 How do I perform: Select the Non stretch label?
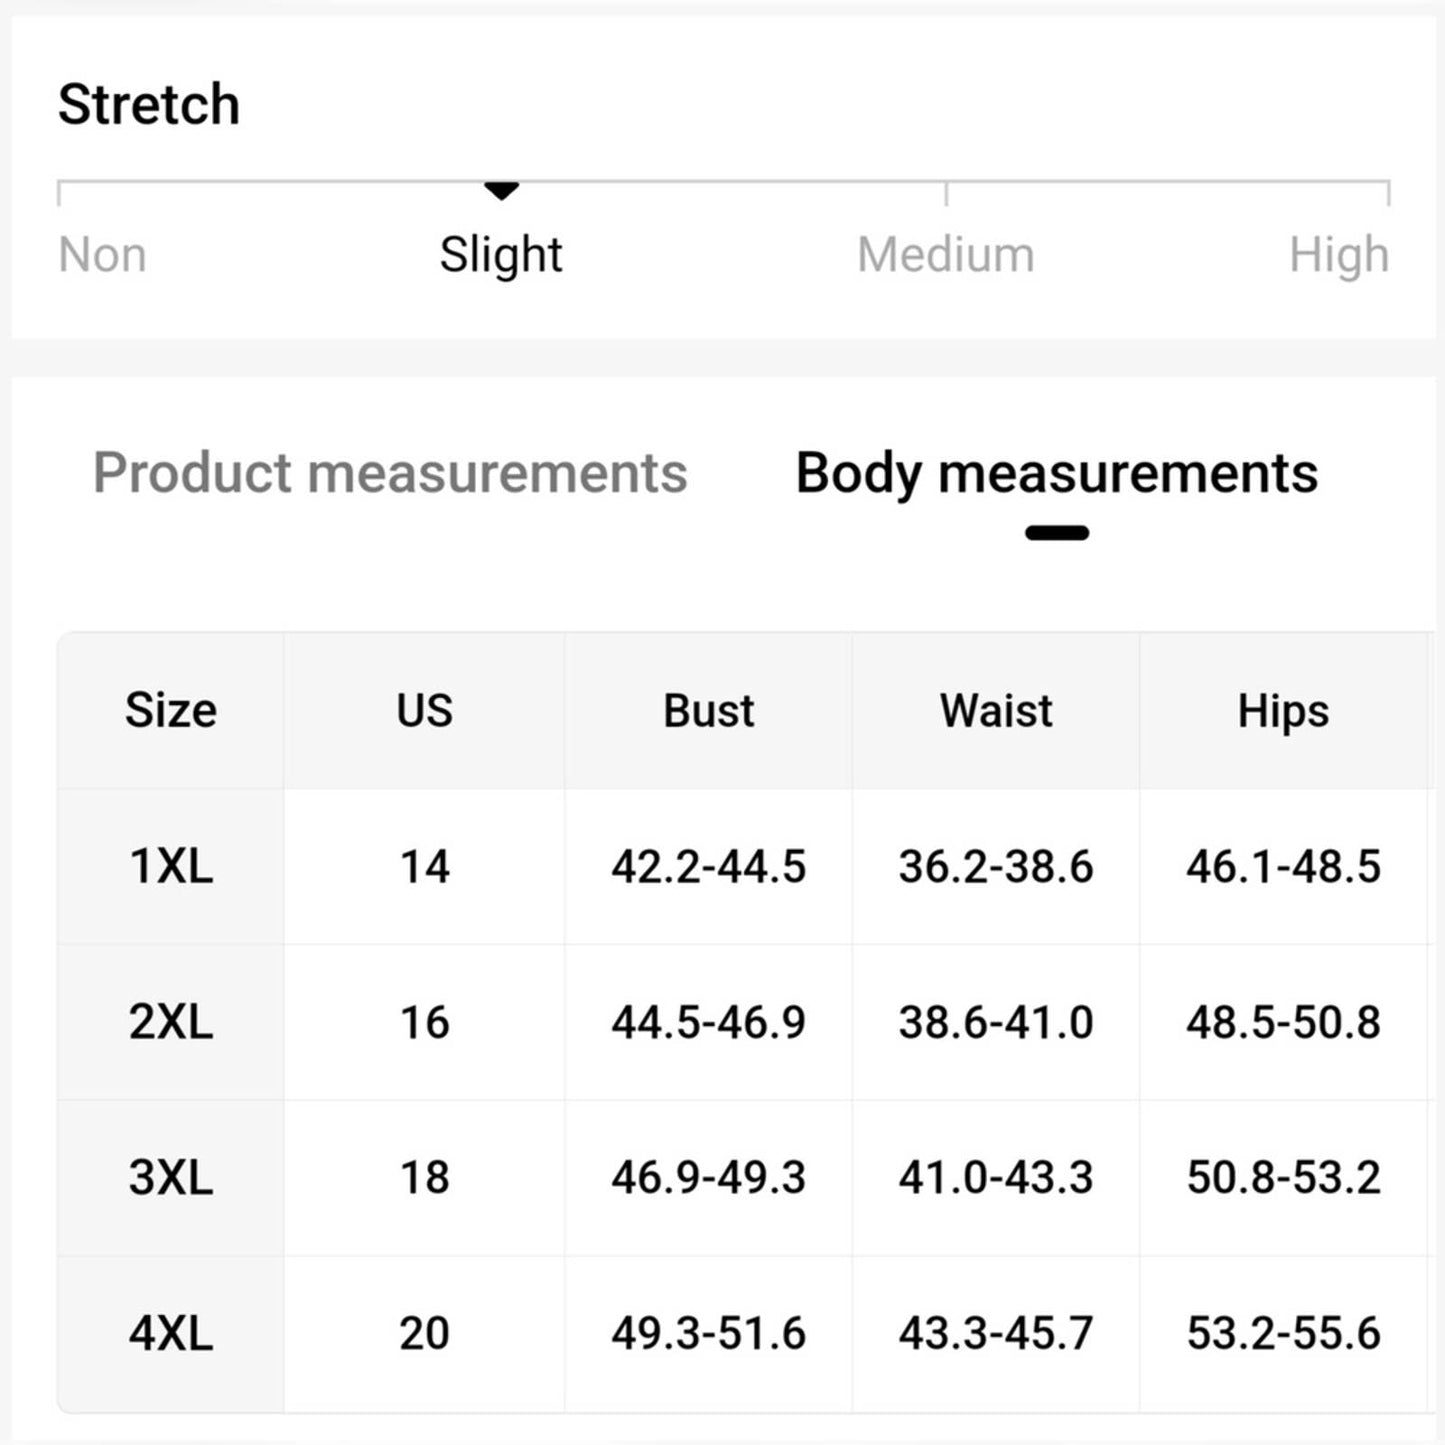coord(102,254)
